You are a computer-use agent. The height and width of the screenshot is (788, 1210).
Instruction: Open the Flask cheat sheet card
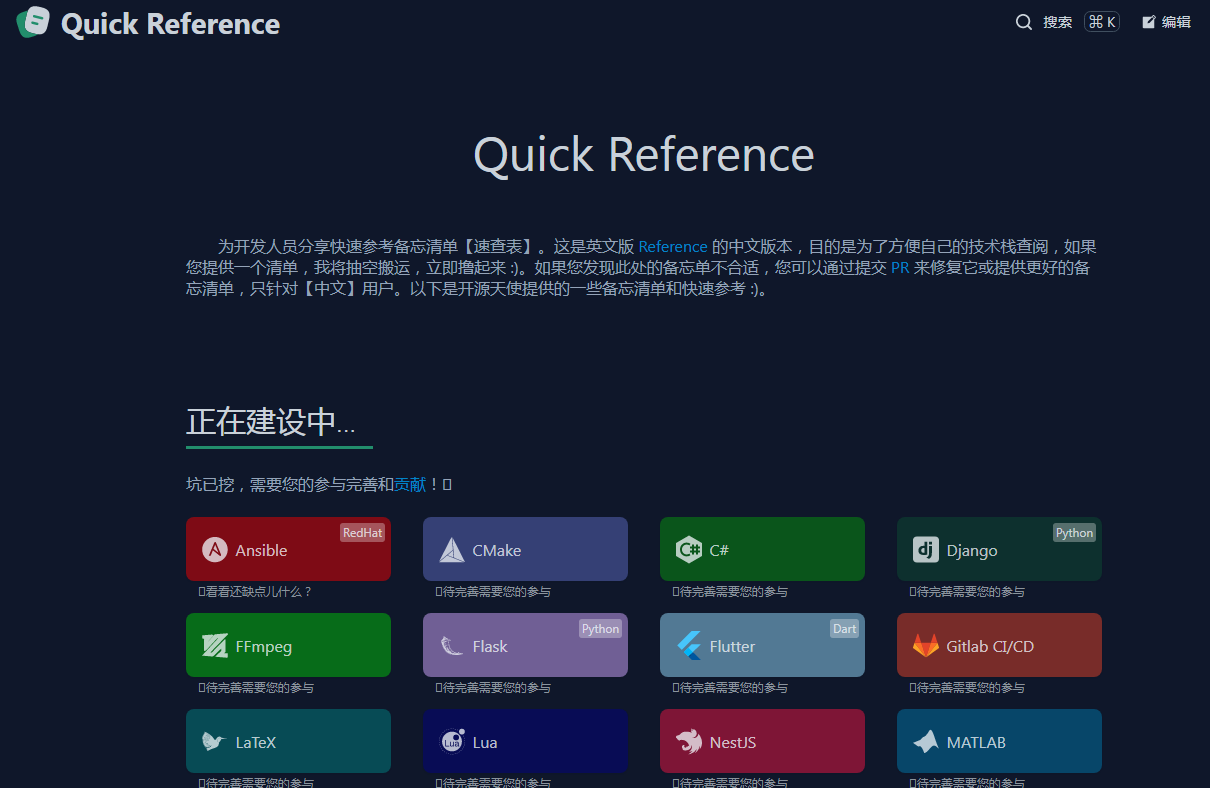(x=525, y=646)
